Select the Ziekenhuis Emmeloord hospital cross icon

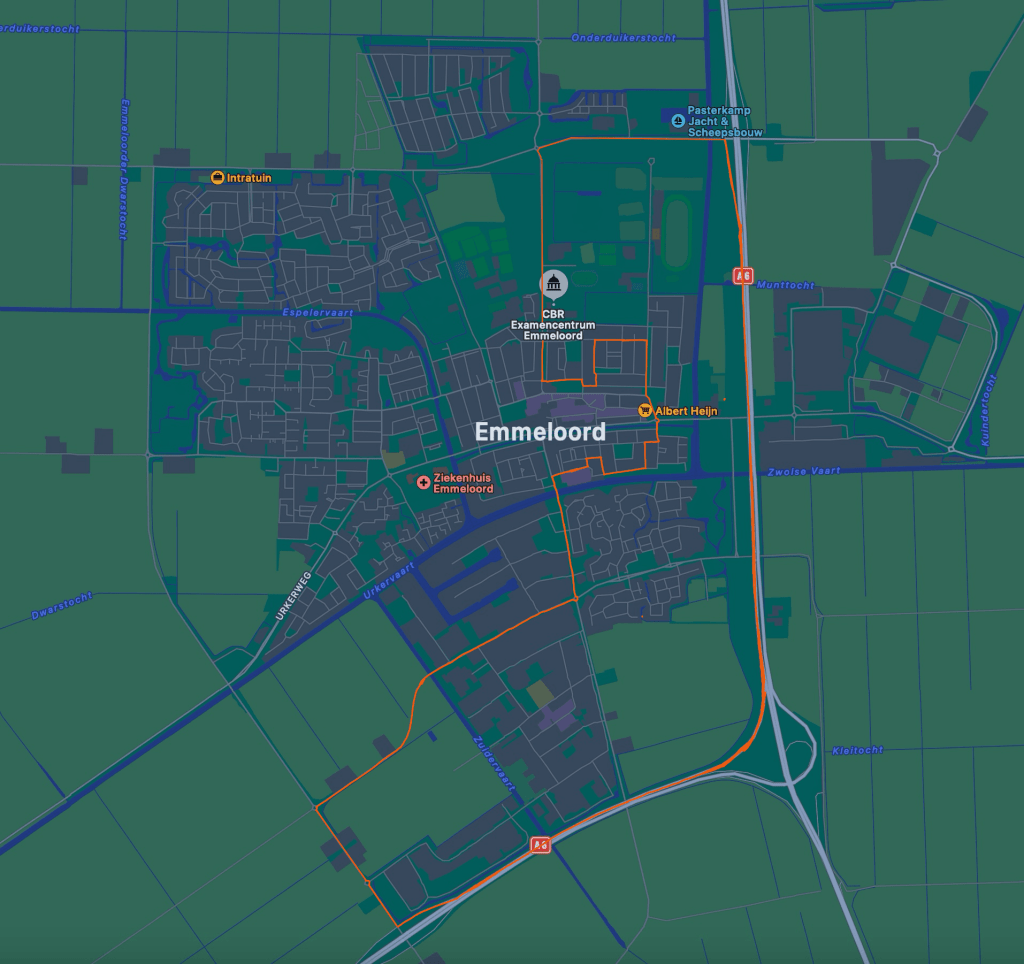click(423, 483)
